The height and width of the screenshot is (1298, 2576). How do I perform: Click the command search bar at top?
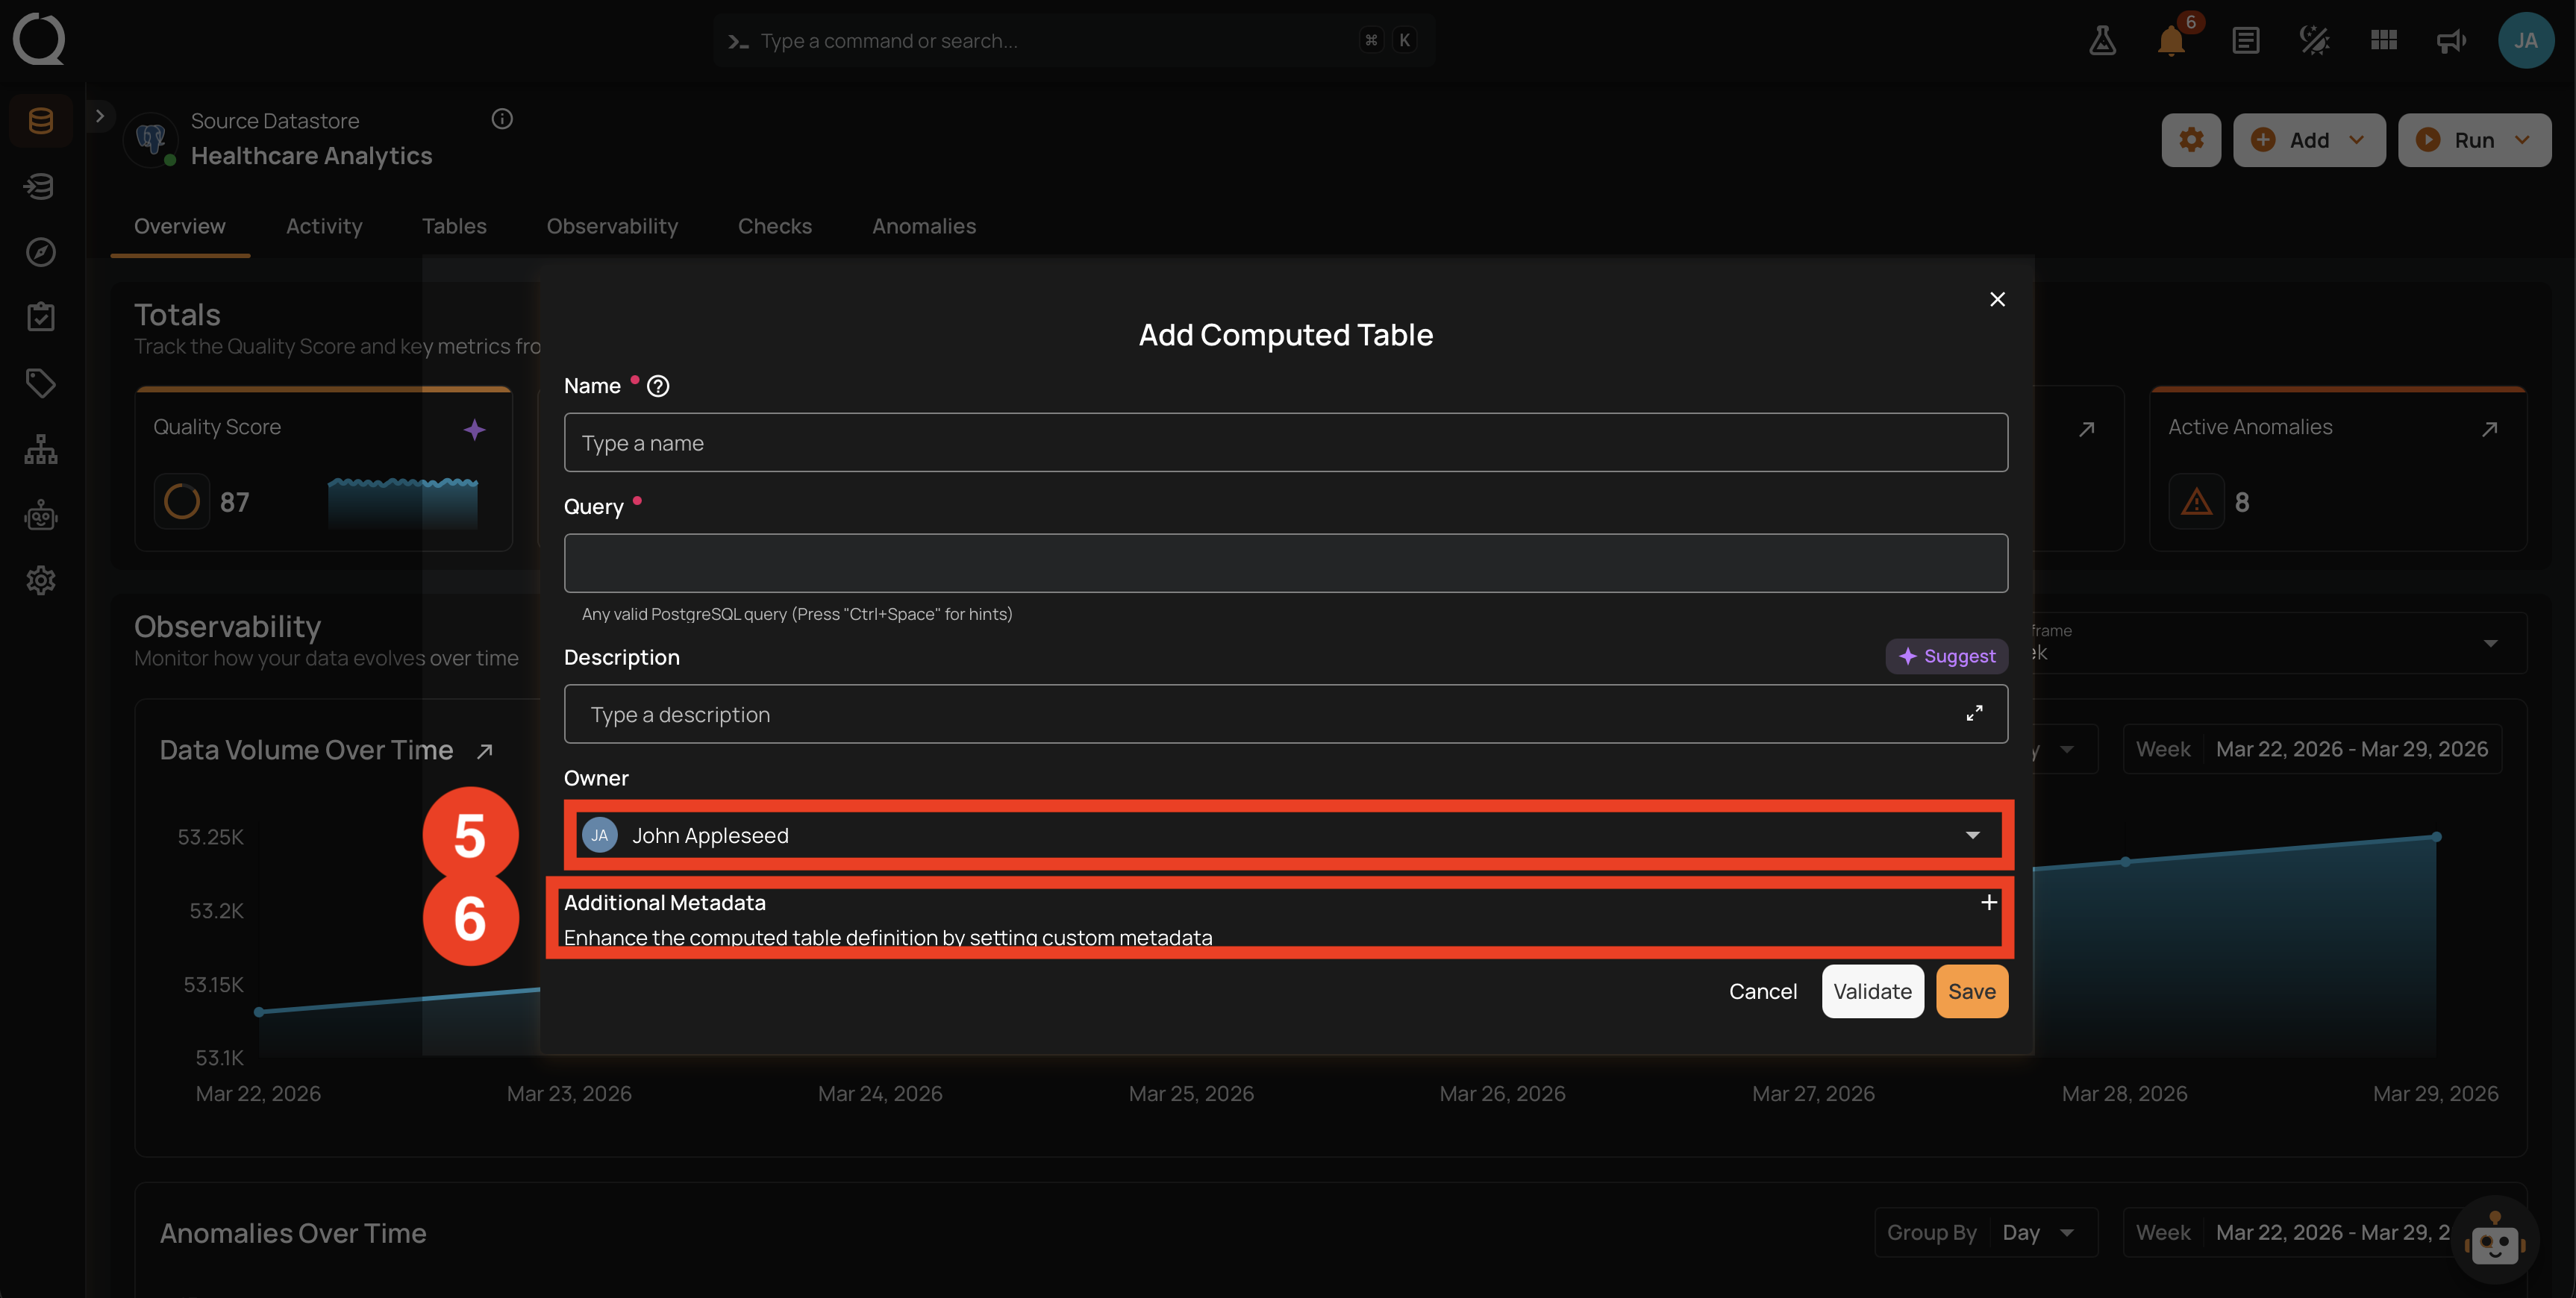(x=1074, y=40)
